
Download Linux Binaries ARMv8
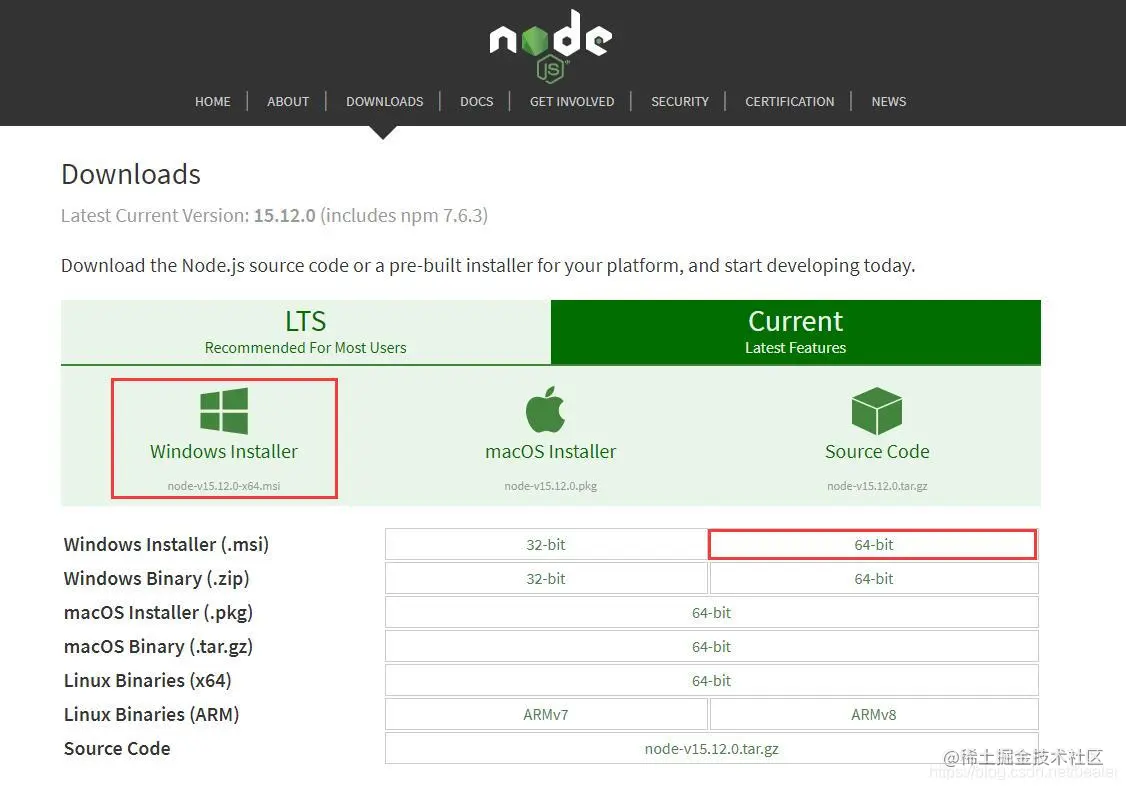[x=873, y=715]
